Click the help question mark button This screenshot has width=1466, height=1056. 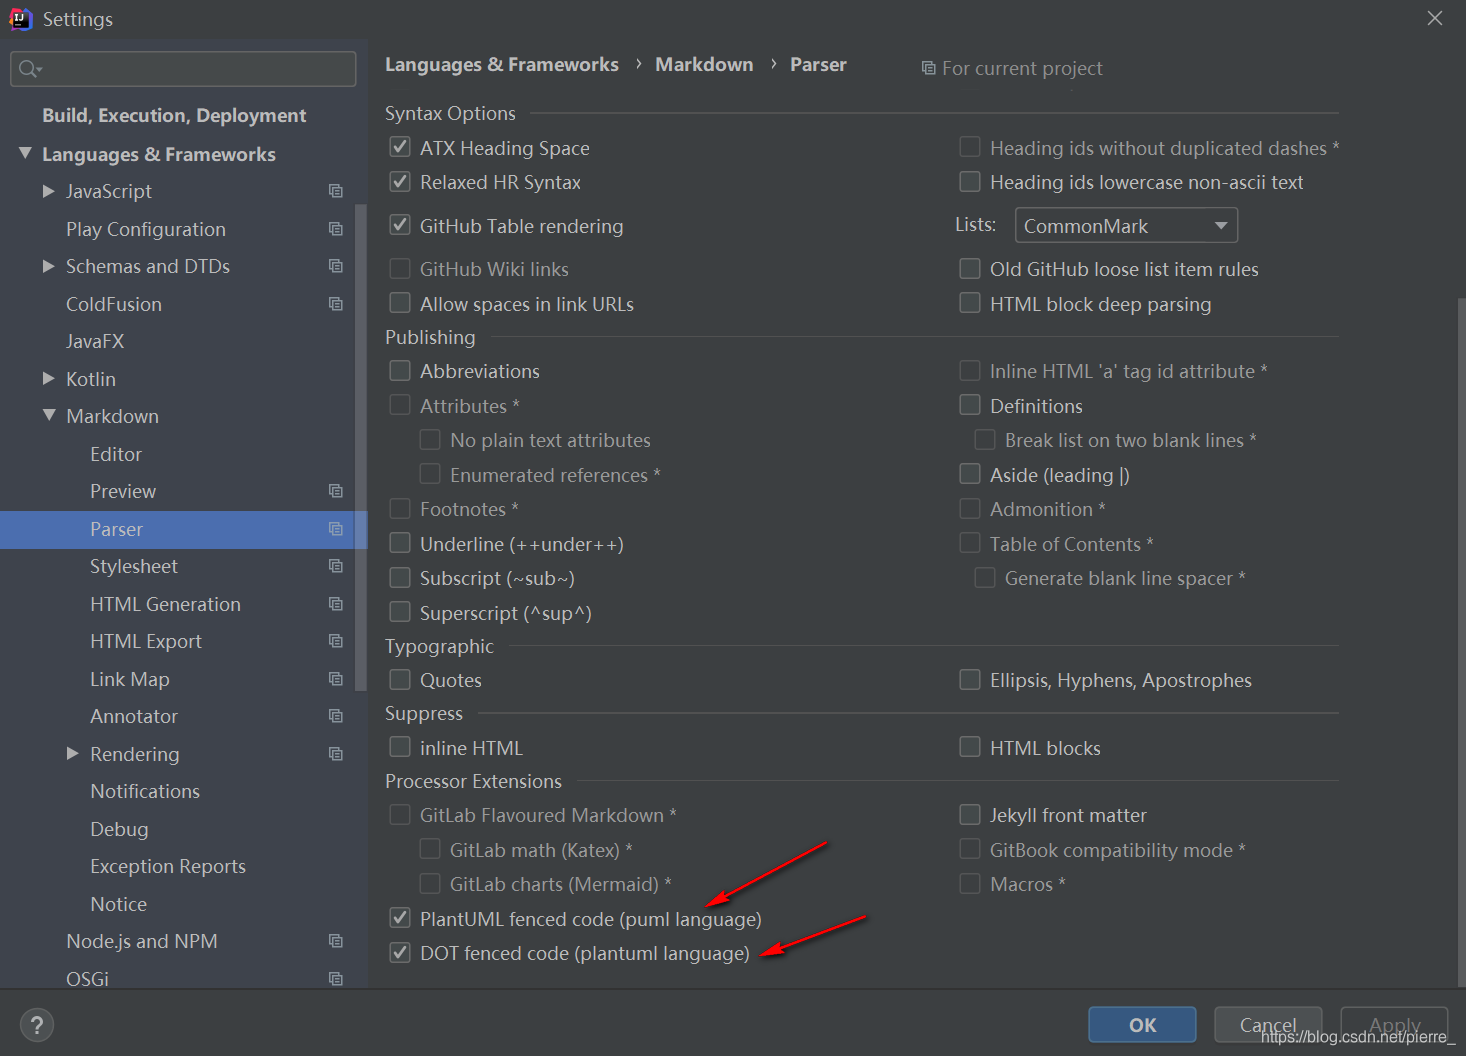[x=37, y=1025]
